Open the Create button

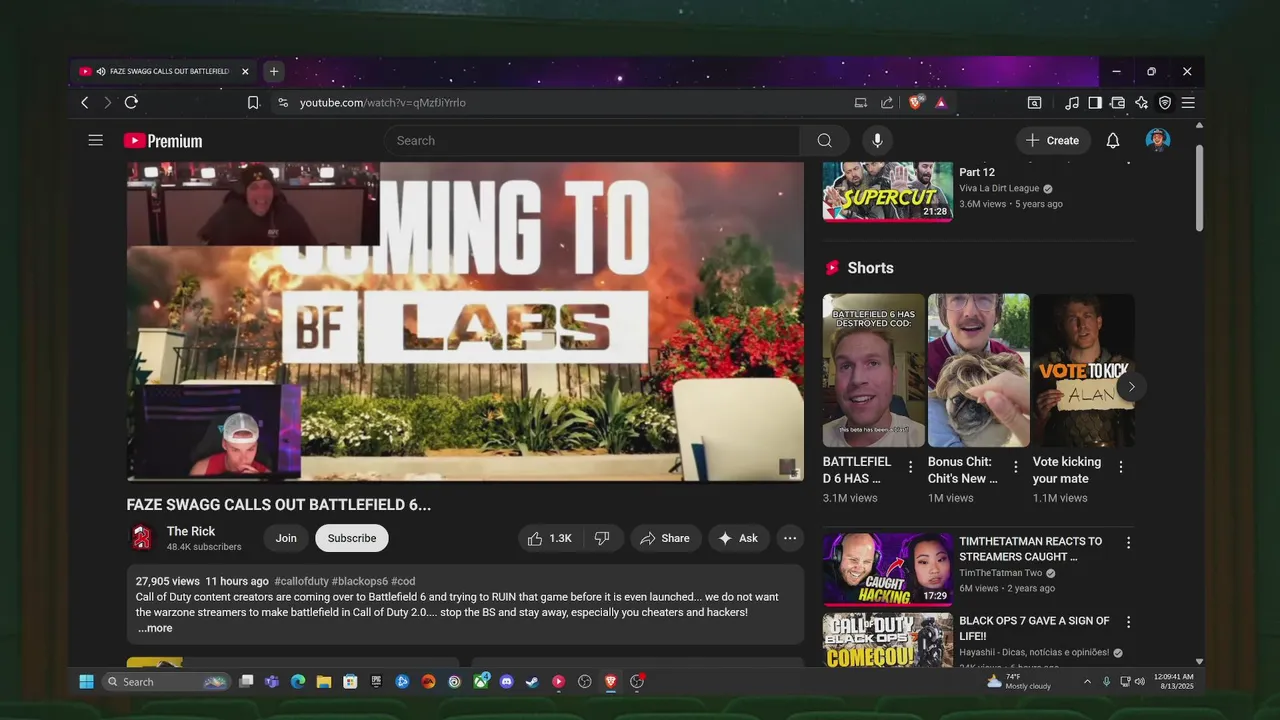(x=1052, y=141)
